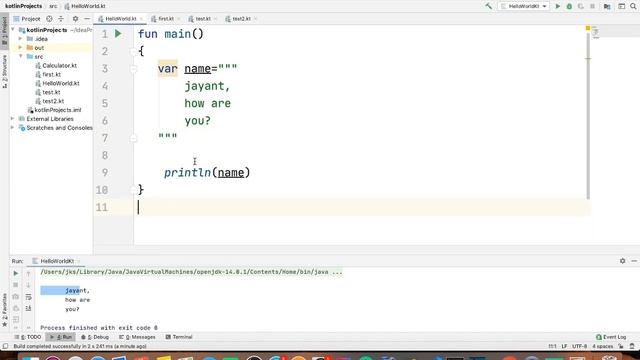This screenshot has height=360, width=640.
Task: Close the HelloWorld.kt editor tab
Action: click(141, 19)
